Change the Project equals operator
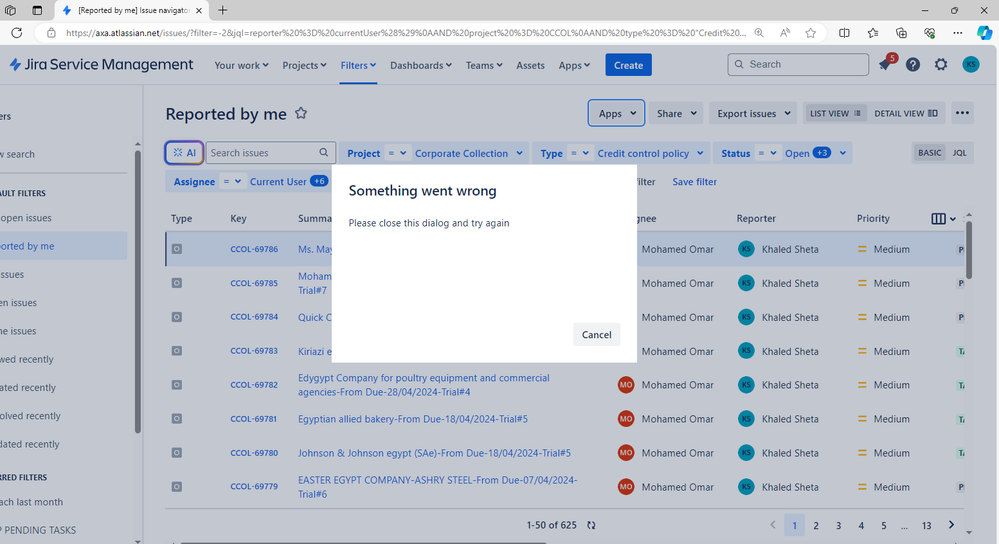 coord(397,154)
